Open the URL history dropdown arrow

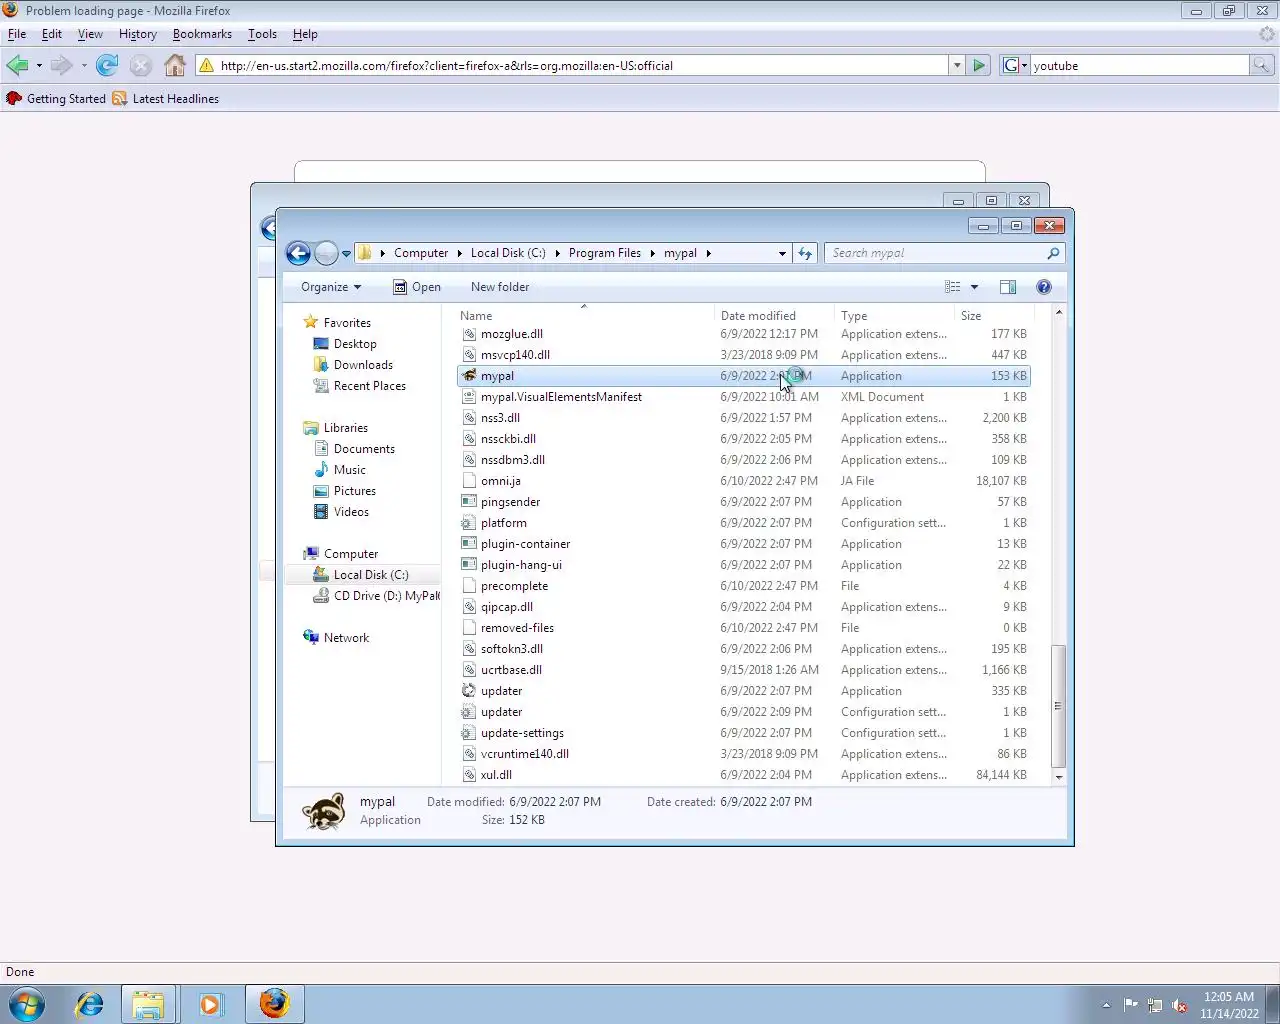(x=957, y=66)
